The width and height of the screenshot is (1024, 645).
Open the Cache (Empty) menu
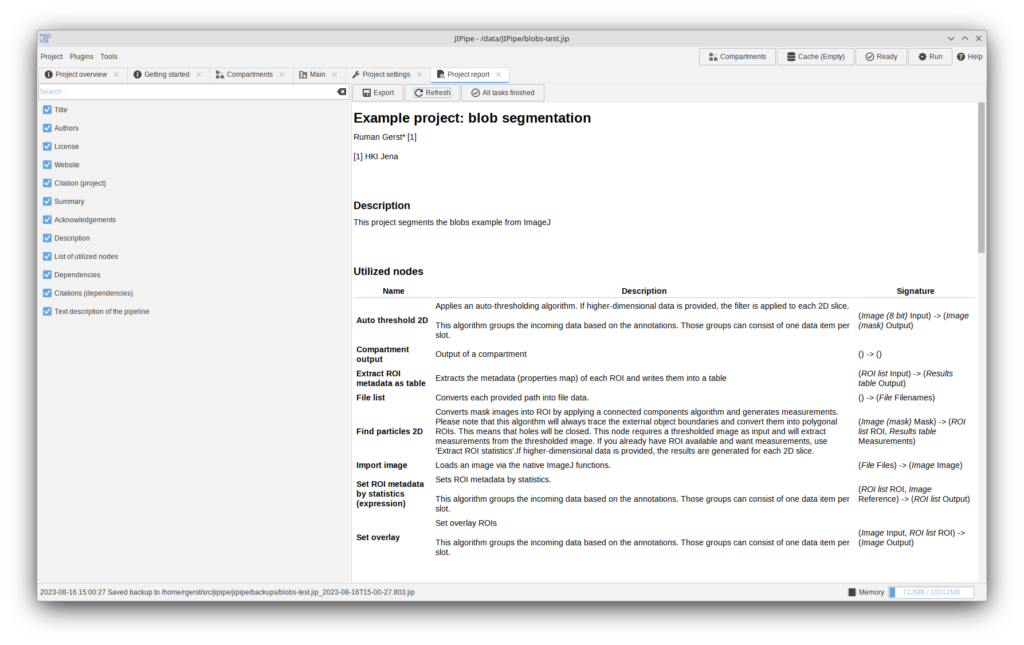click(815, 57)
